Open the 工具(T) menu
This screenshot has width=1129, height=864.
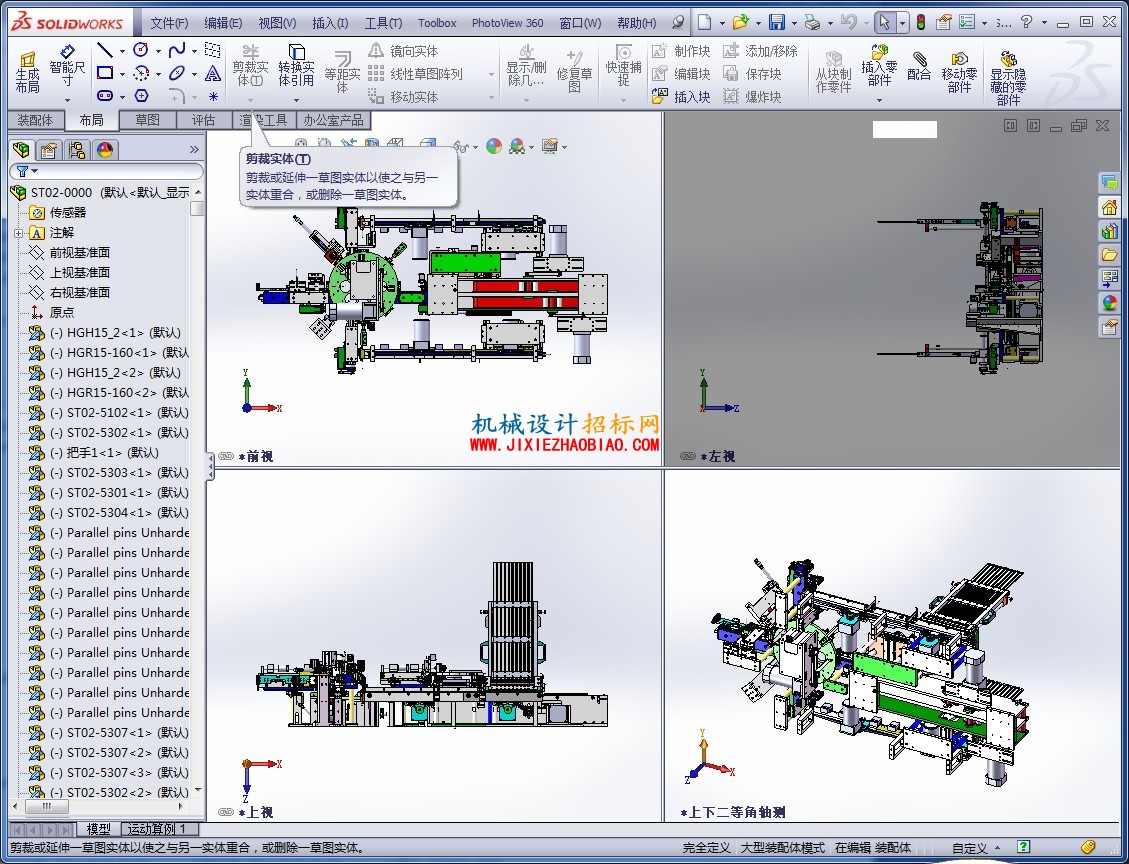383,23
